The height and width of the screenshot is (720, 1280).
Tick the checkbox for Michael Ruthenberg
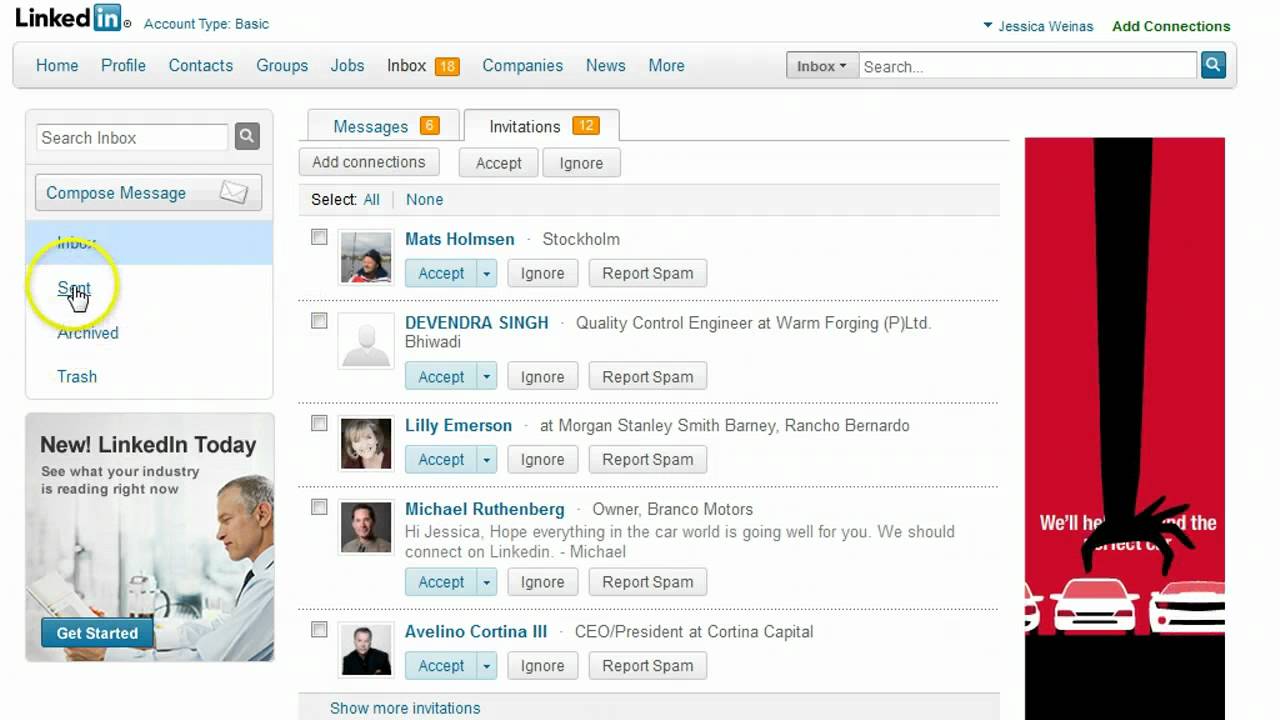[319, 507]
